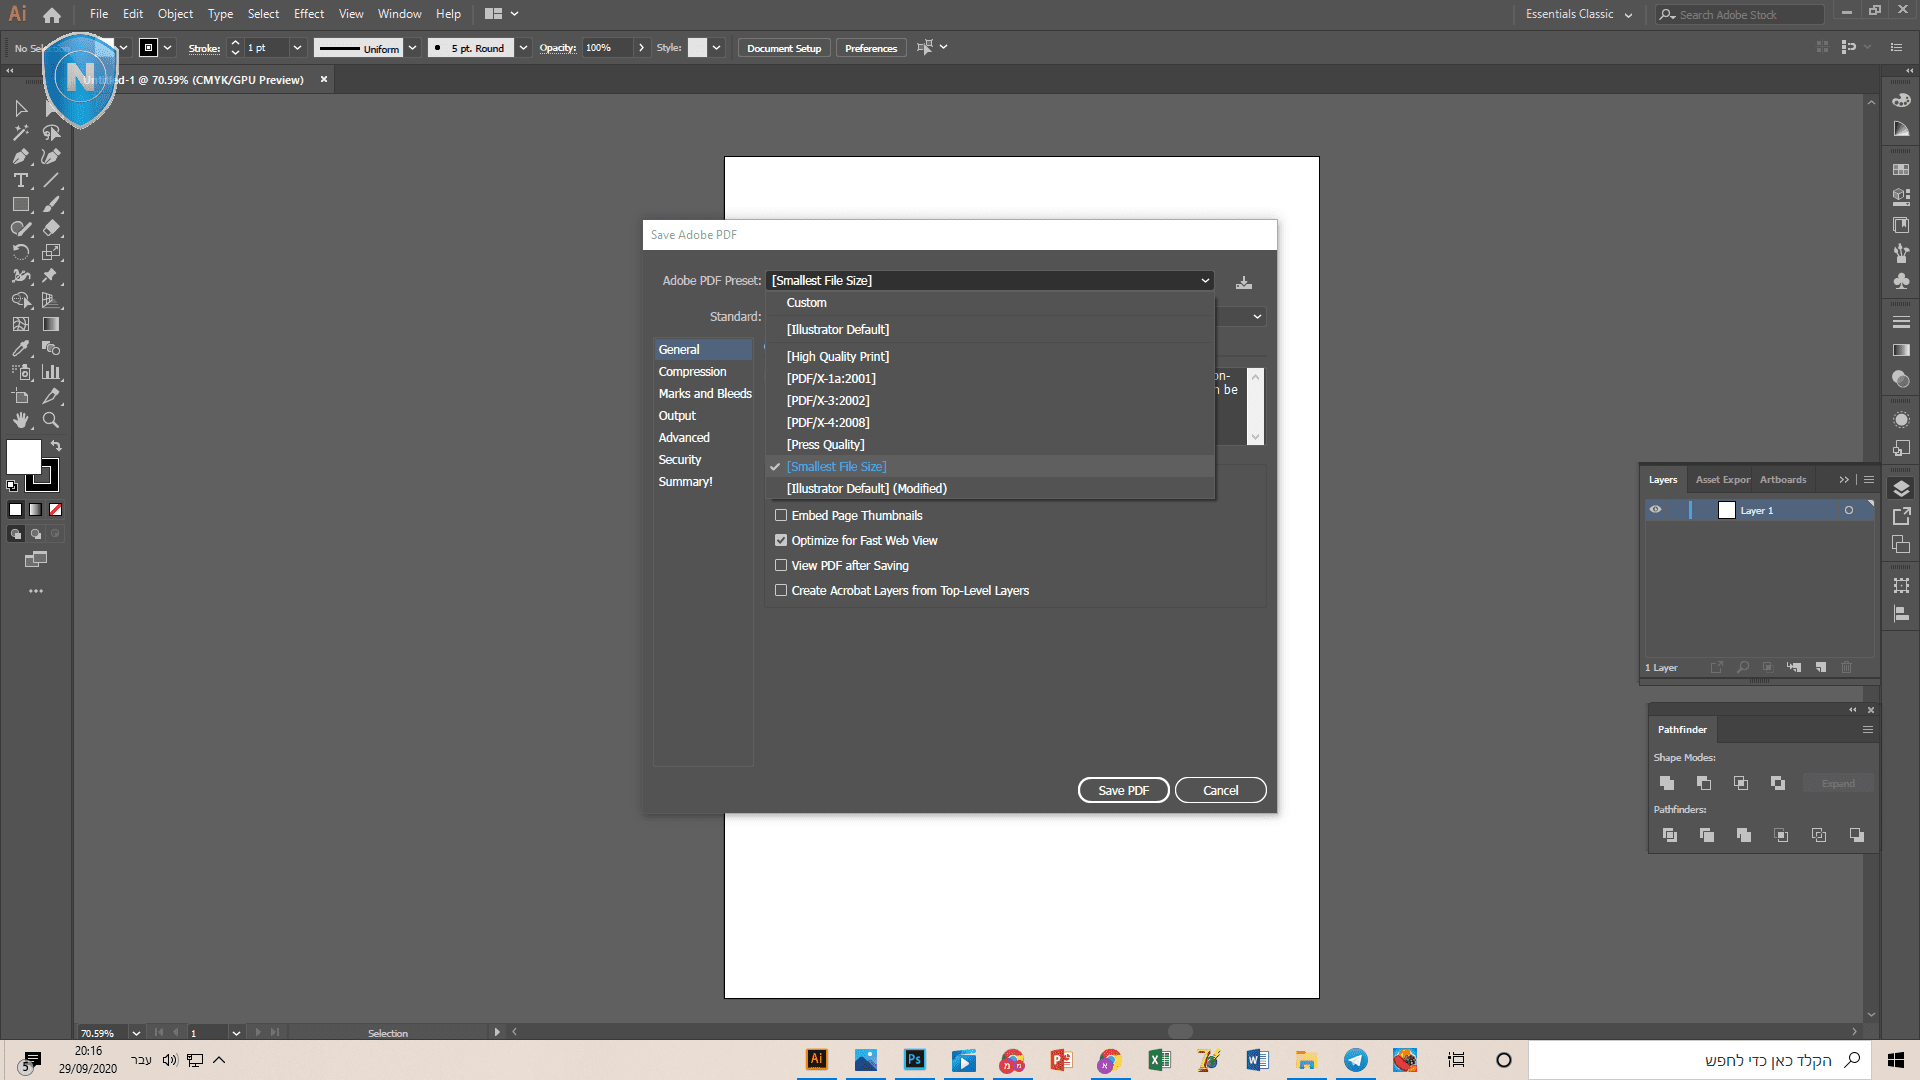1920x1080 pixels.
Task: Click the save preset icon beside dropdown
Action: 1243,283
